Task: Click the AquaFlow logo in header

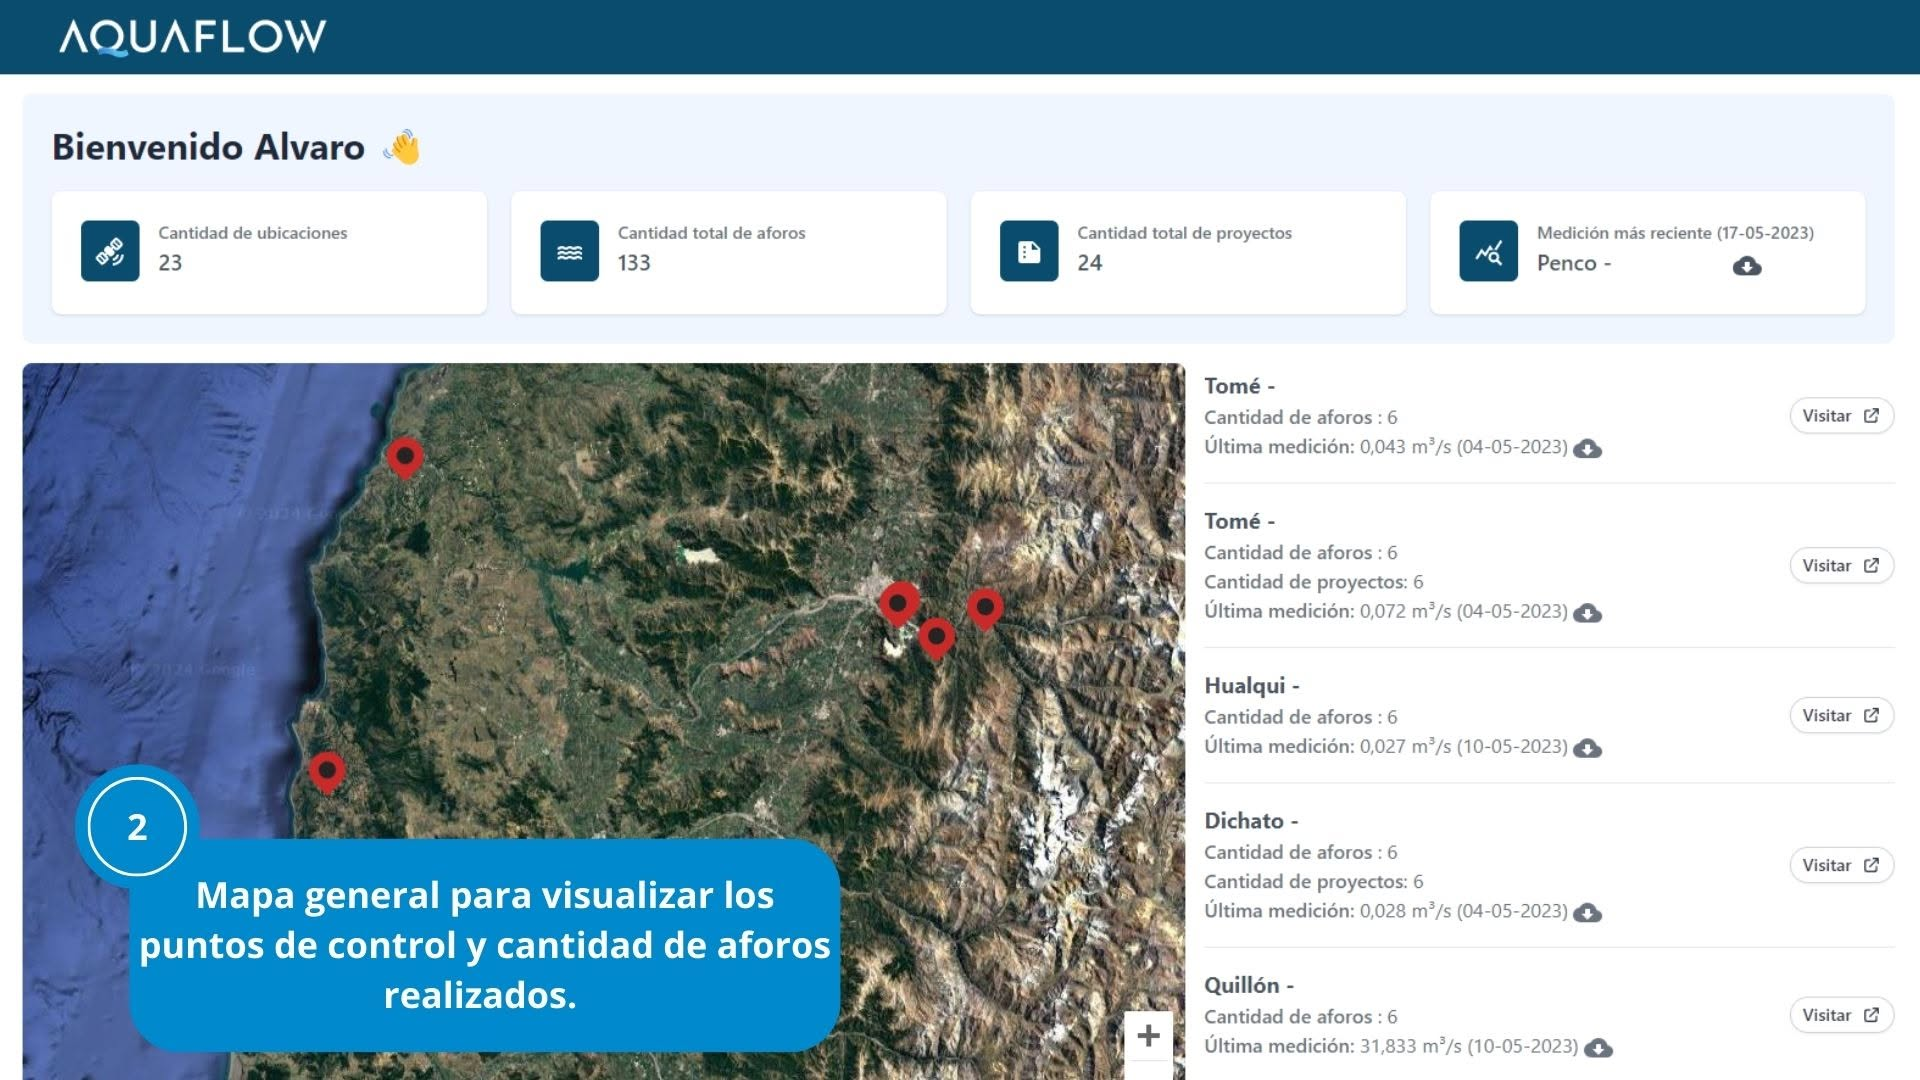Action: (192, 36)
